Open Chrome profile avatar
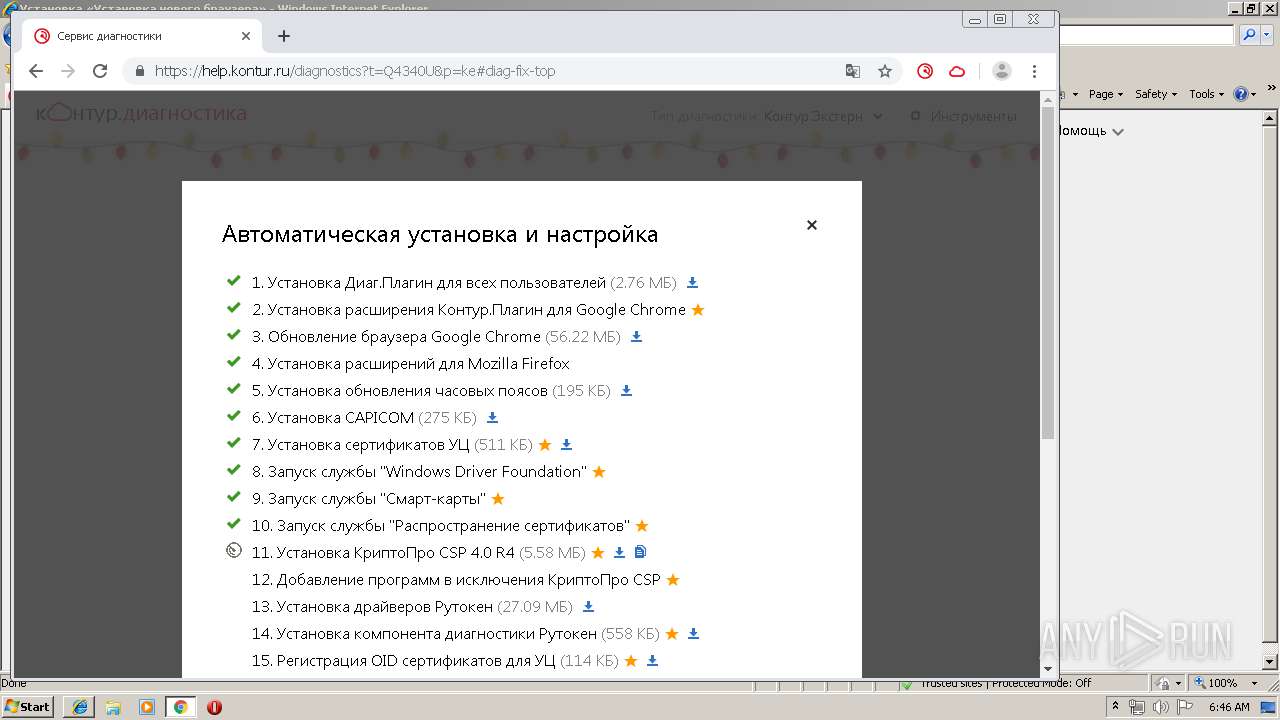Viewport: 1280px width, 720px height. (x=1001, y=71)
